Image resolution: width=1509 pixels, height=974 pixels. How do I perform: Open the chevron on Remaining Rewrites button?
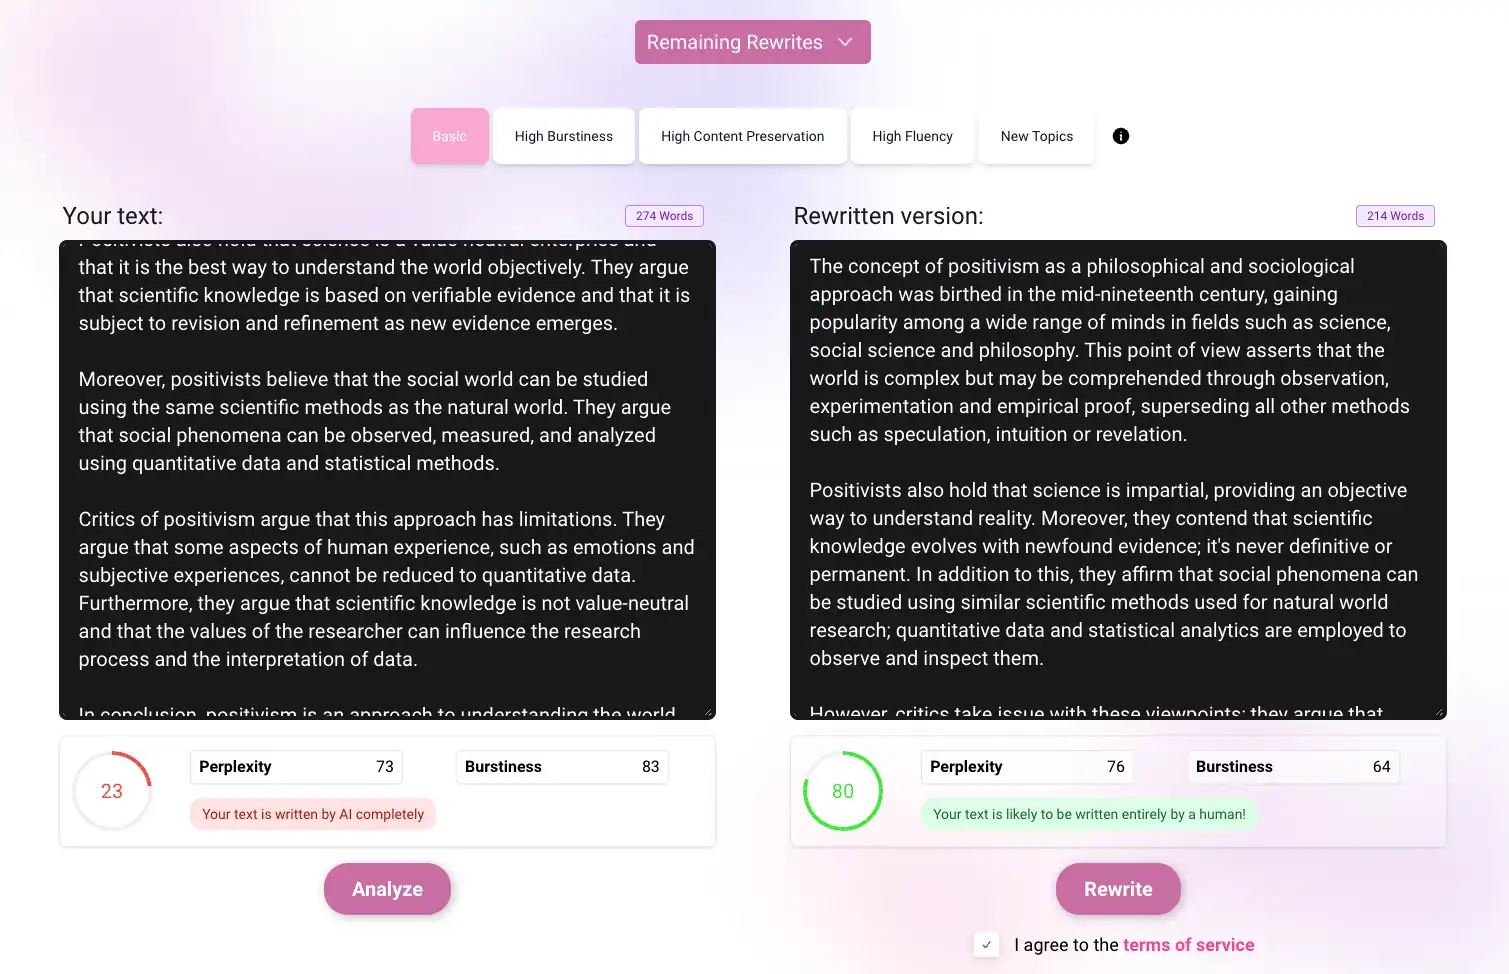point(845,42)
